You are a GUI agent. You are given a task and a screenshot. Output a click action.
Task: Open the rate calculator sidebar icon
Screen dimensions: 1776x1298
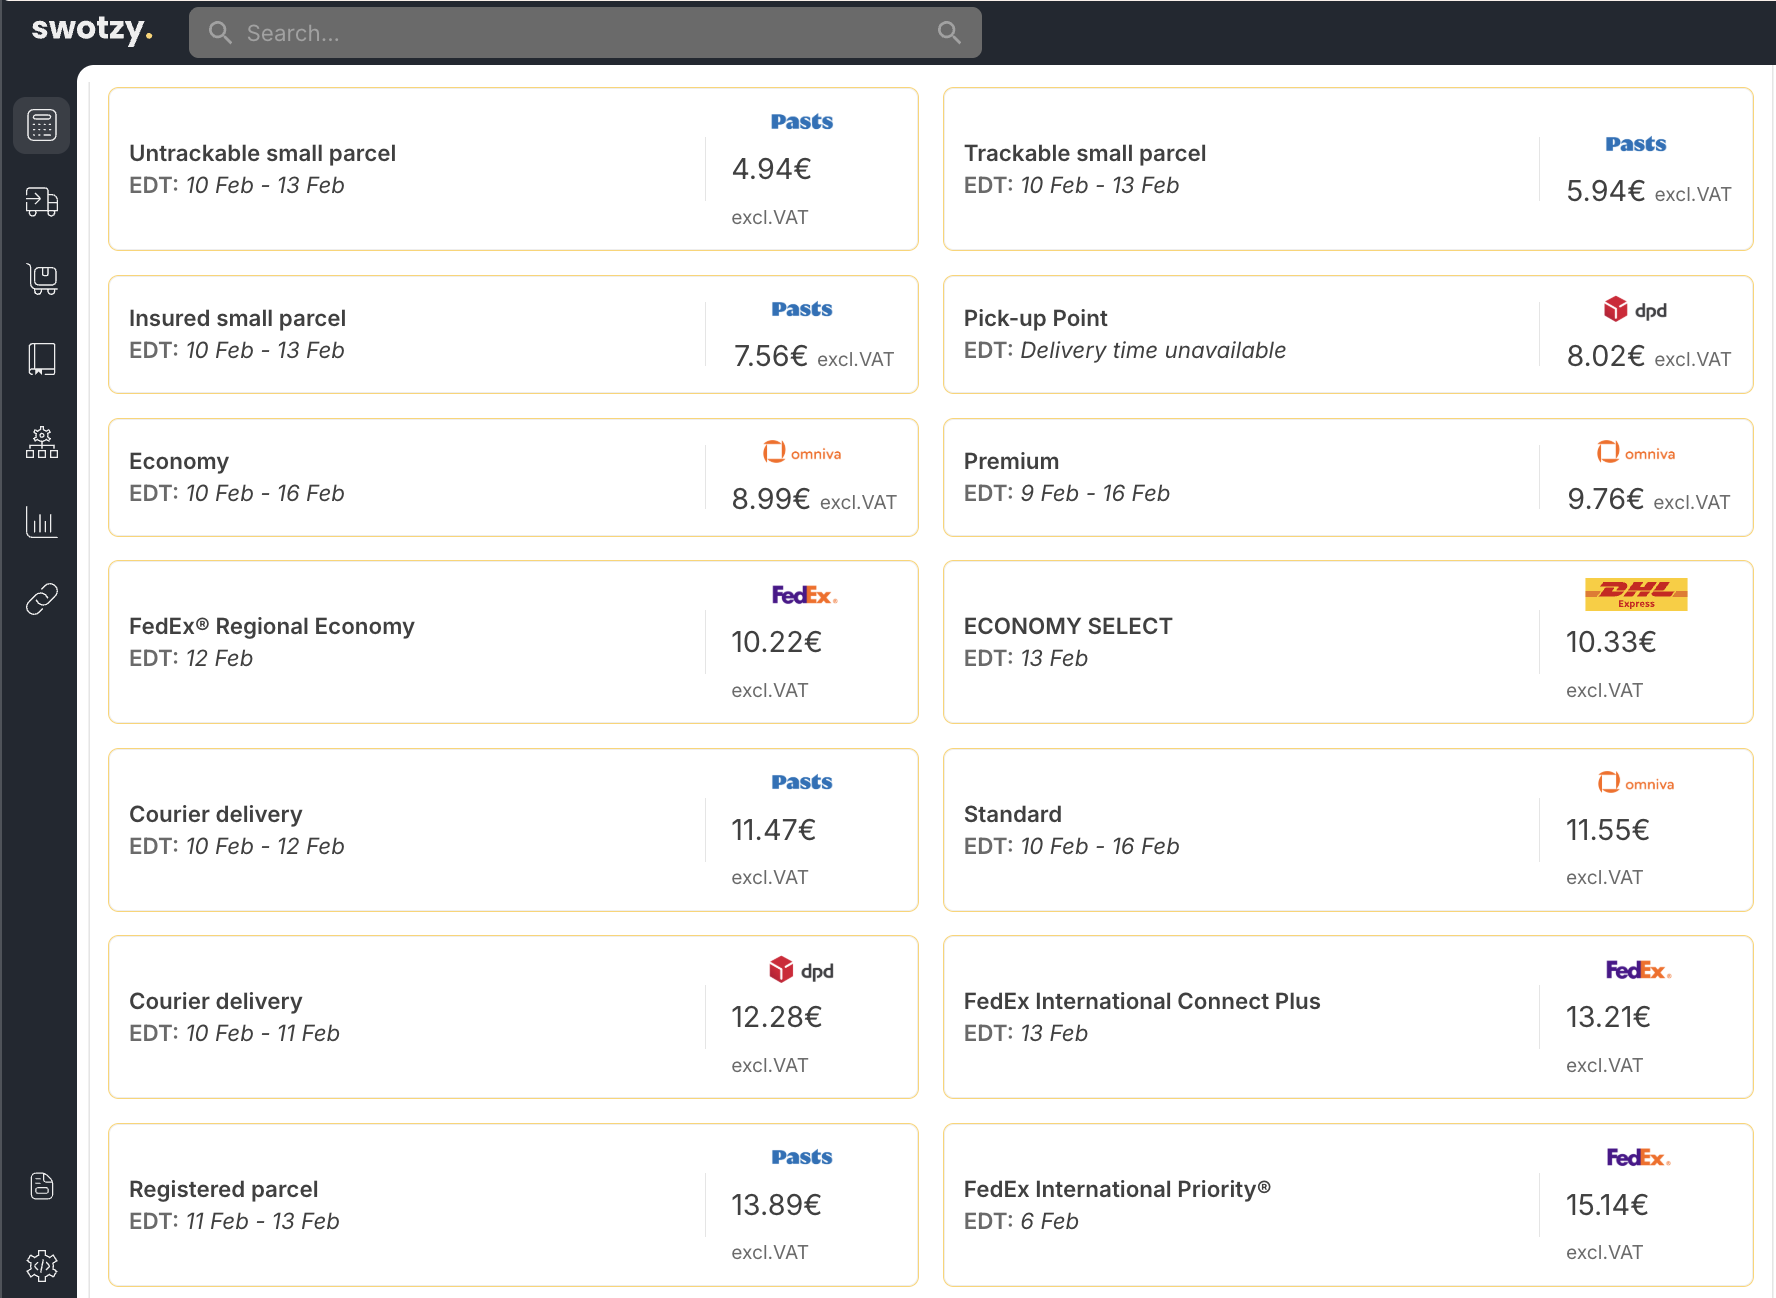pyautogui.click(x=42, y=126)
